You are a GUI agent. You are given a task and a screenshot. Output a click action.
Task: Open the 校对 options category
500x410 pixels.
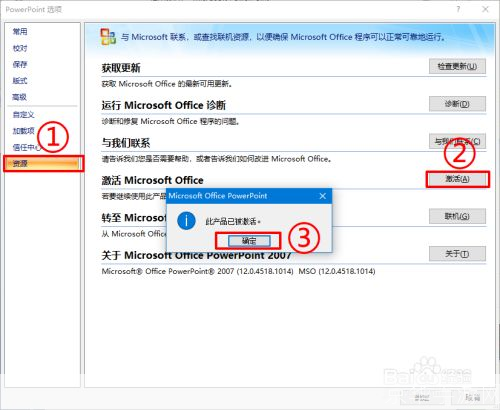coord(20,48)
